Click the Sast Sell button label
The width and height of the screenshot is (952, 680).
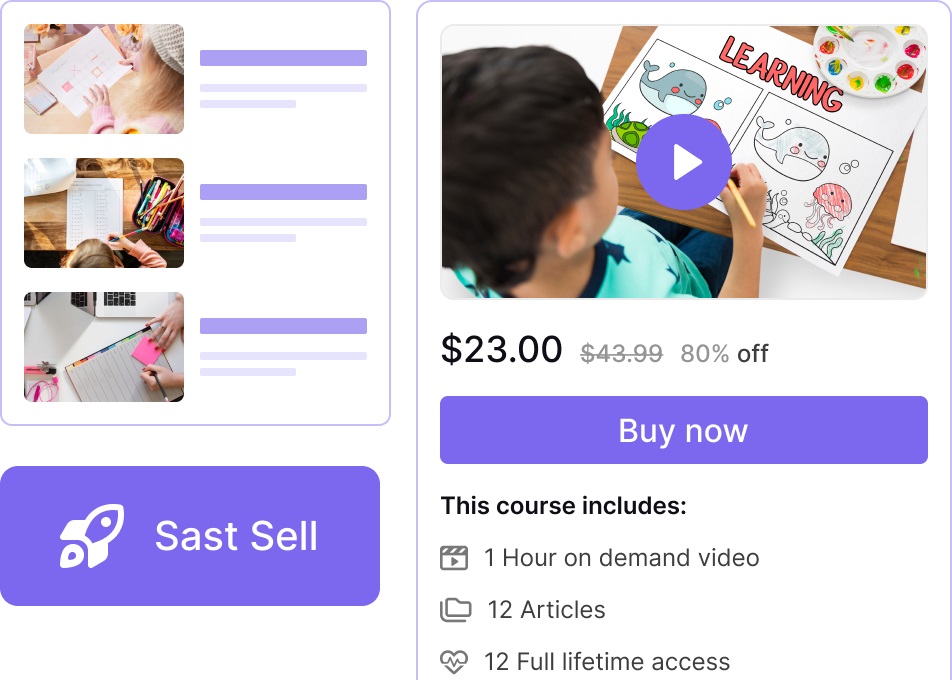tap(236, 536)
